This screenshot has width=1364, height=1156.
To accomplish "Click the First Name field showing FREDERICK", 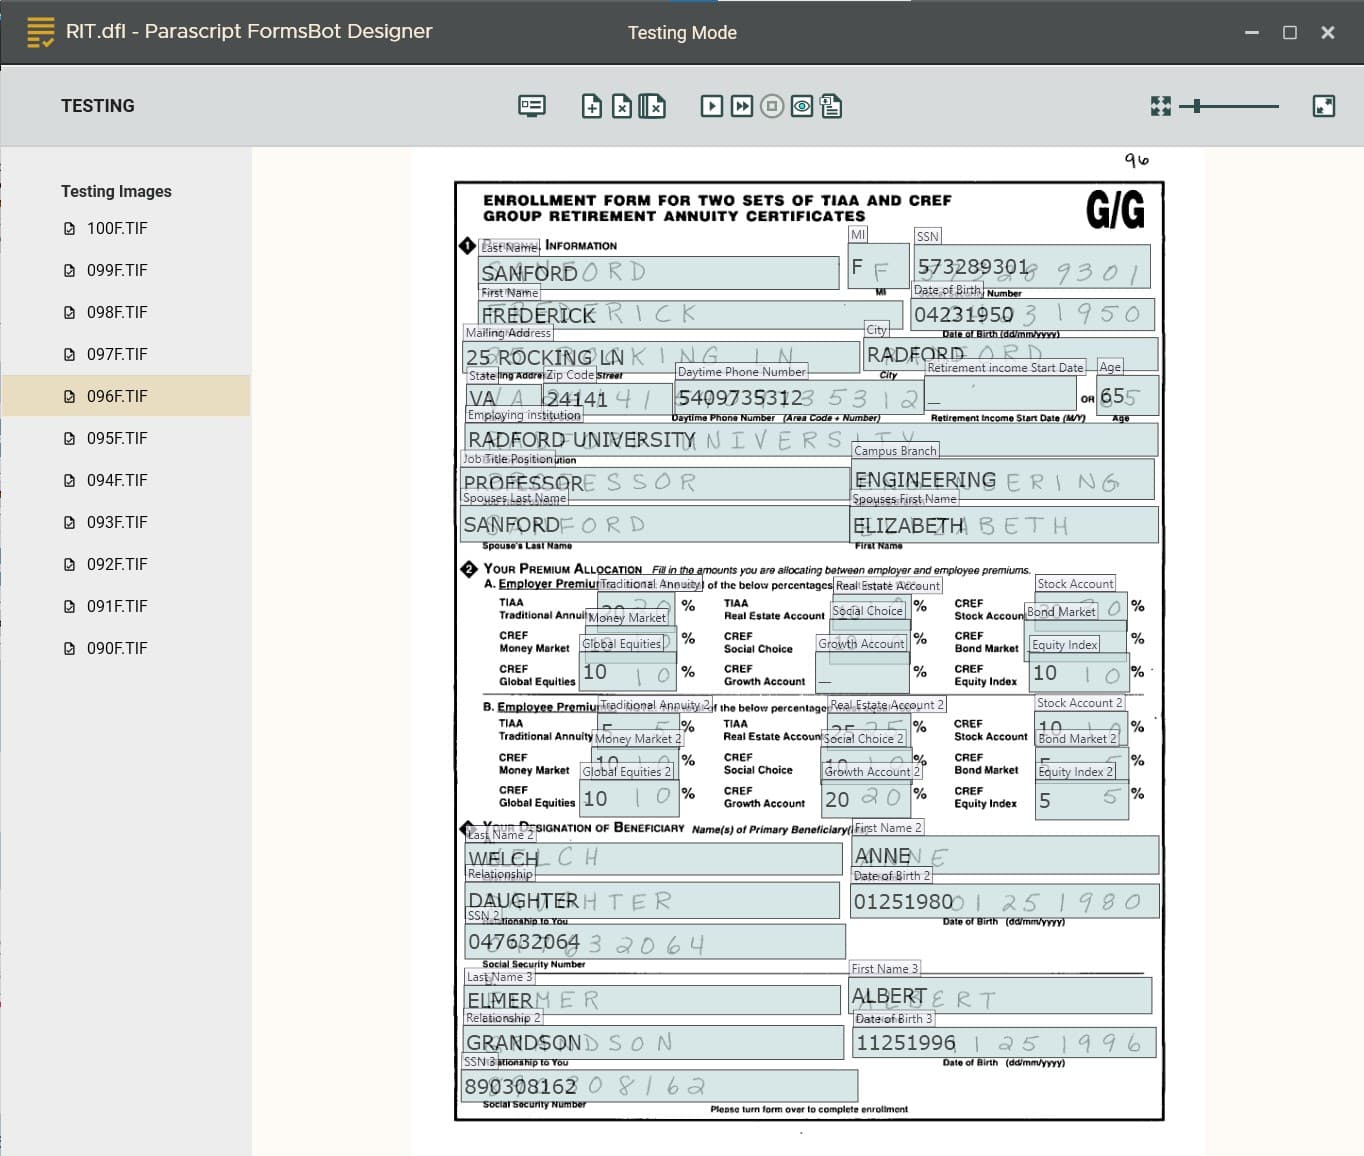I will 692,315.
